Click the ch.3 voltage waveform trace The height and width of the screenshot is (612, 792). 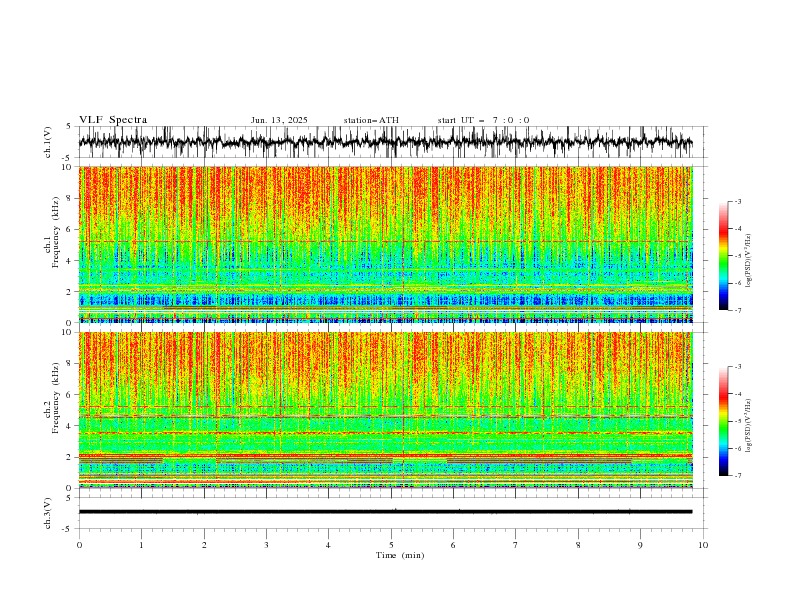point(385,512)
